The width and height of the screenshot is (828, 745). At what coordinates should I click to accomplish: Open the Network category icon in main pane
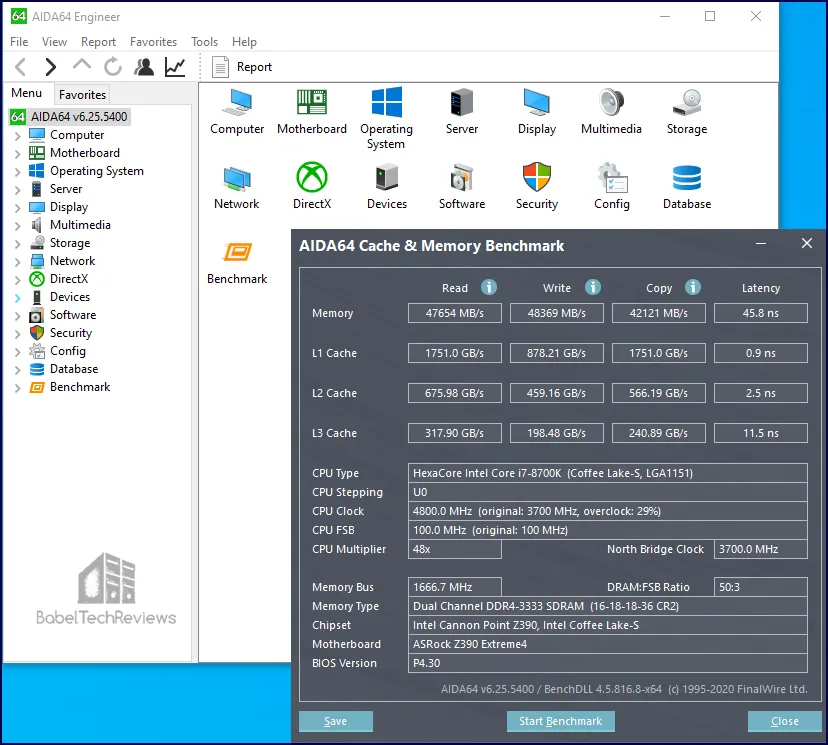[237, 178]
